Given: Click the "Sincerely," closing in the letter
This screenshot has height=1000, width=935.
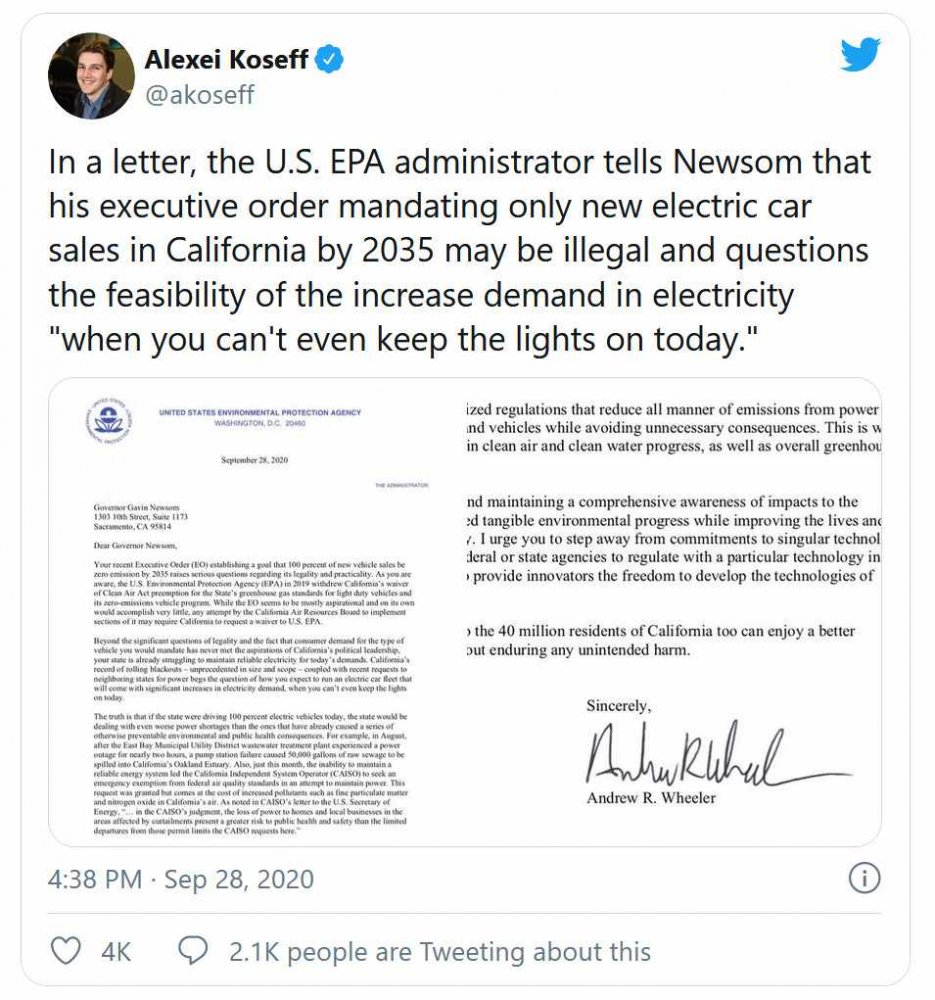Looking at the screenshot, I should click(617, 707).
